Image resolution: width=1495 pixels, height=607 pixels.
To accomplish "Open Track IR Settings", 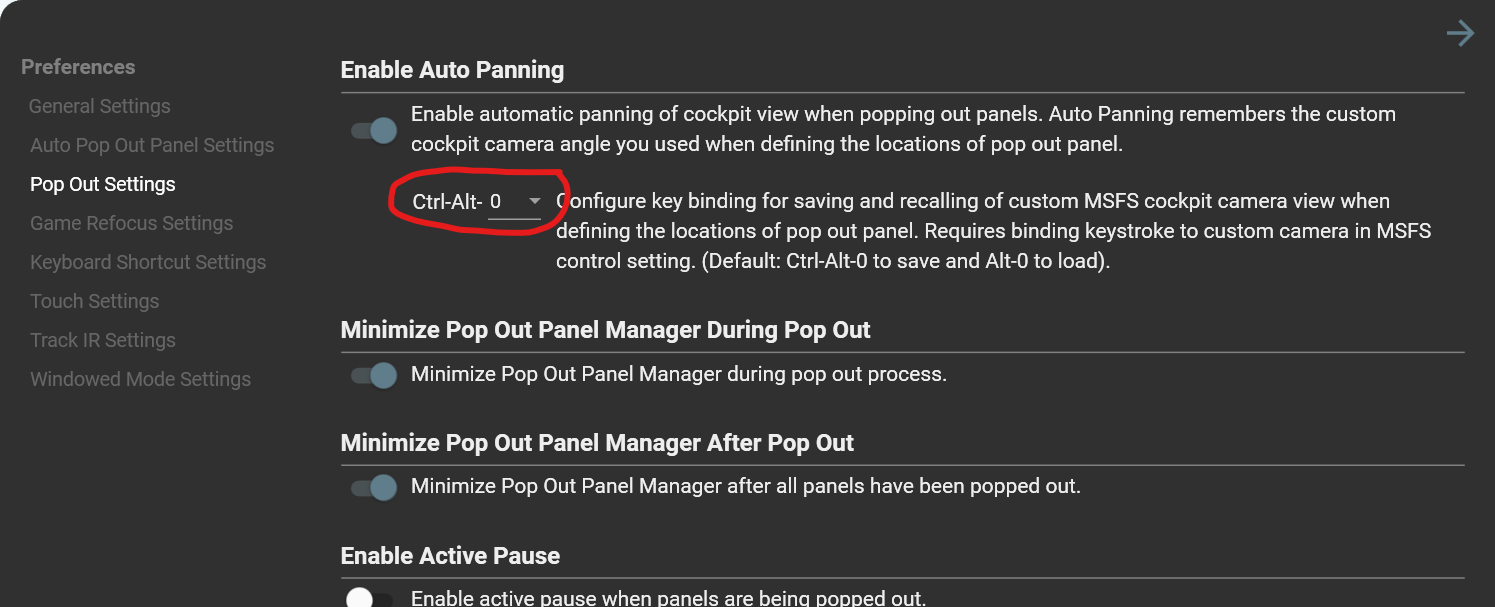I will click(102, 340).
